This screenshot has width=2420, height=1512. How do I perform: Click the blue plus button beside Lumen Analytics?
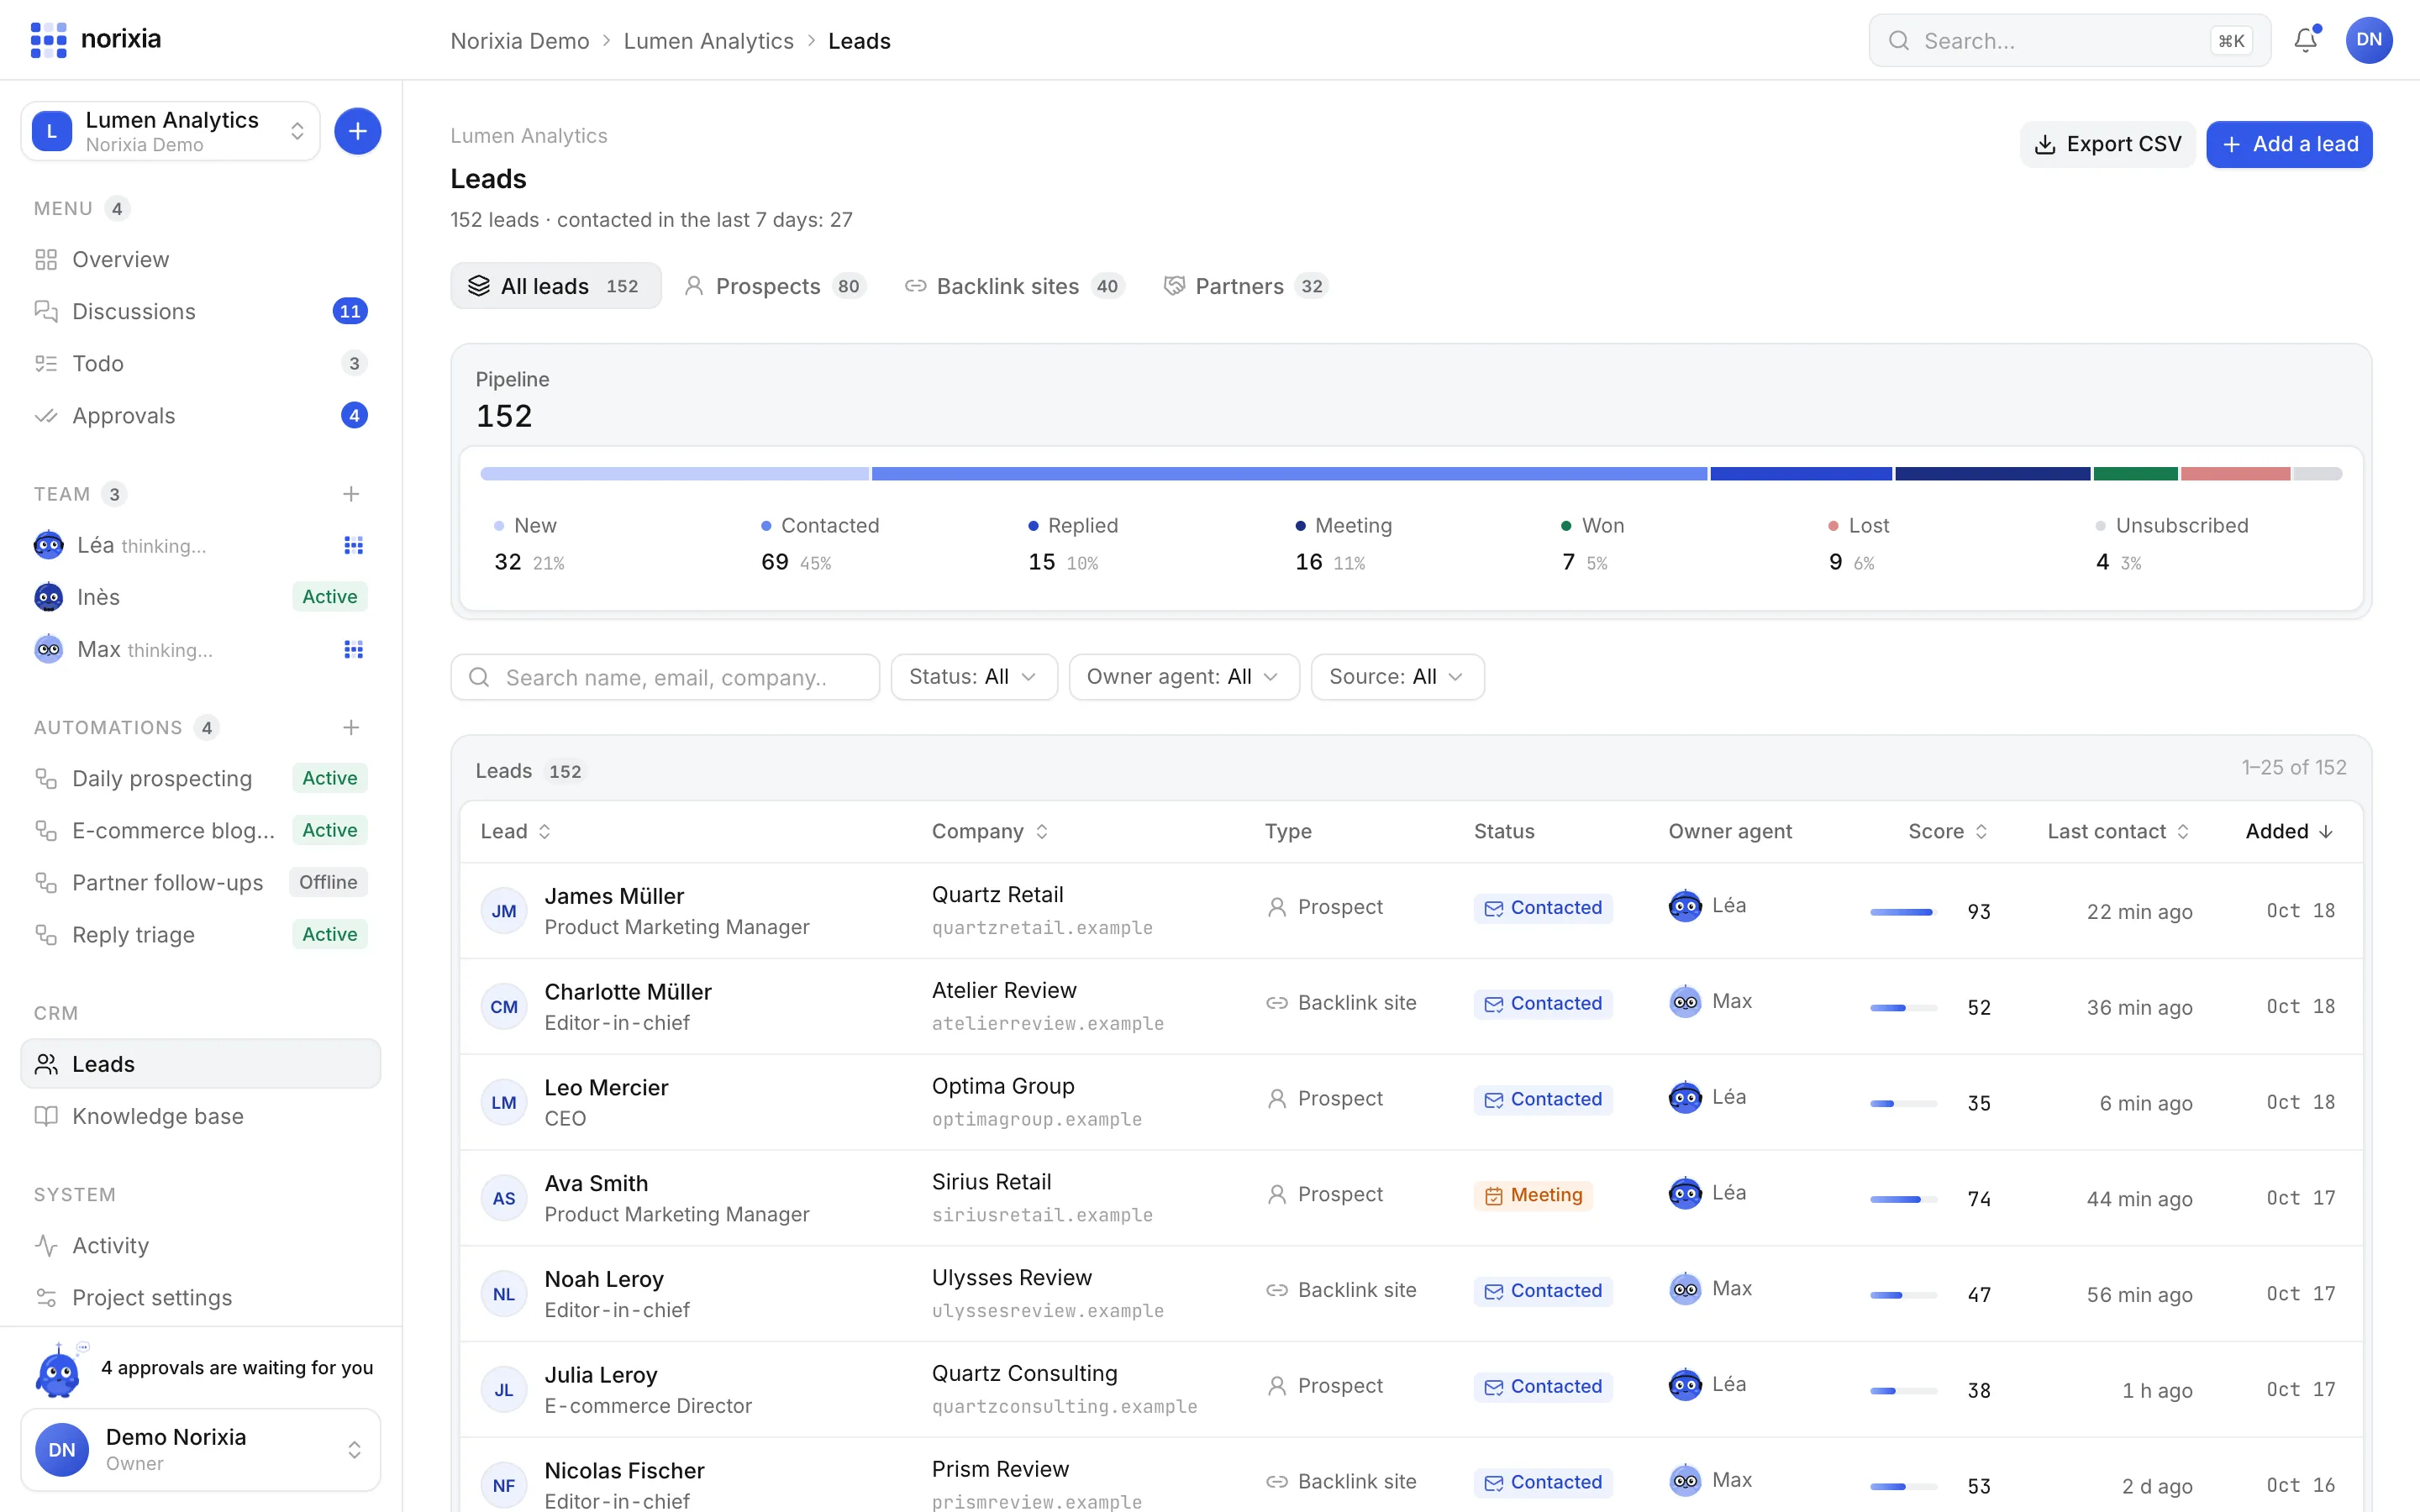[x=357, y=131]
